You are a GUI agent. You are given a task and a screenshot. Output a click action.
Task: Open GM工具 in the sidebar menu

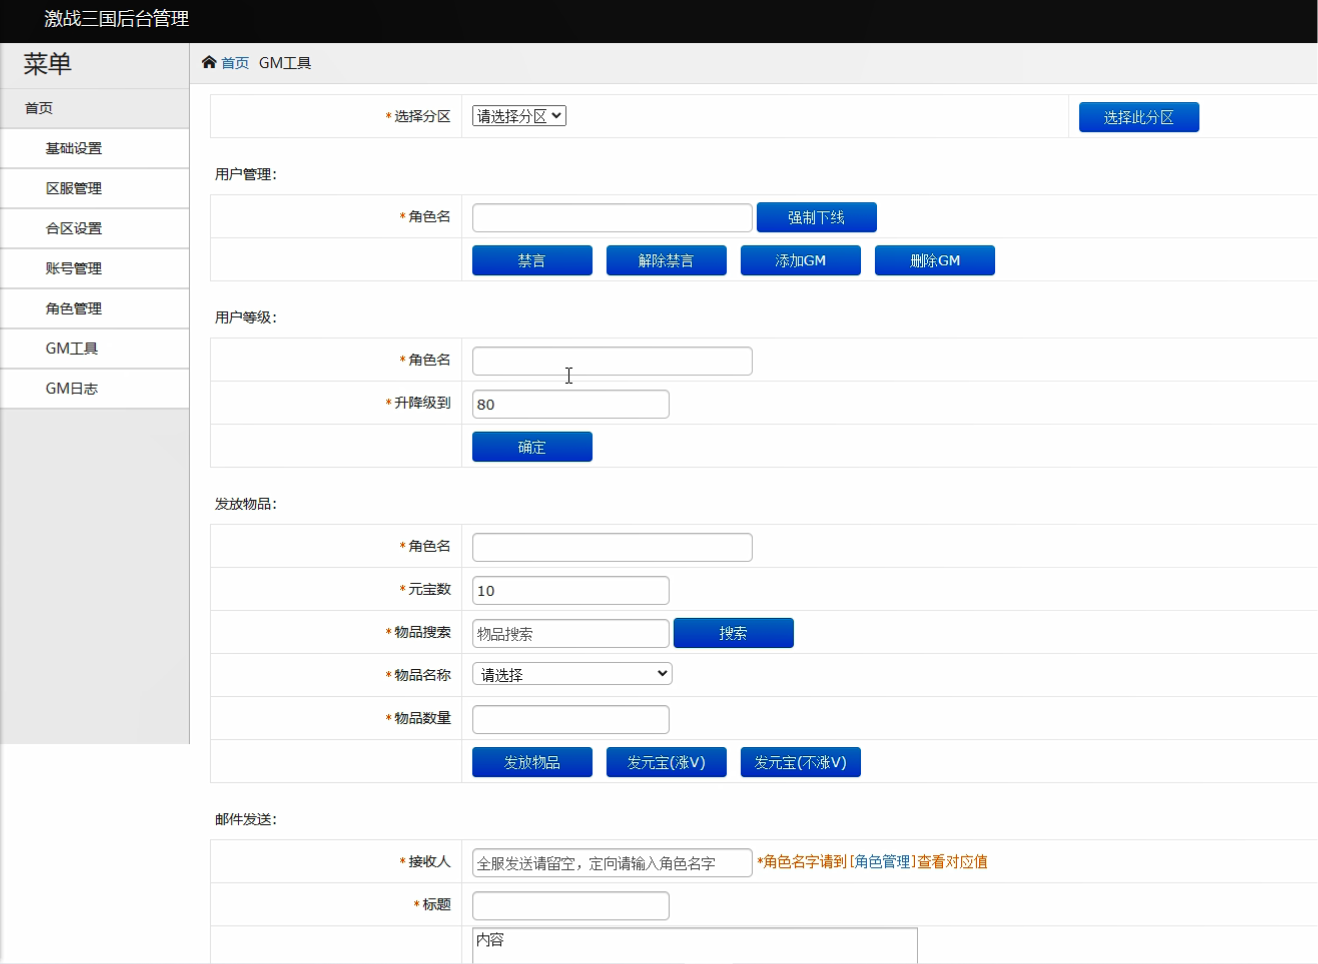coord(95,348)
